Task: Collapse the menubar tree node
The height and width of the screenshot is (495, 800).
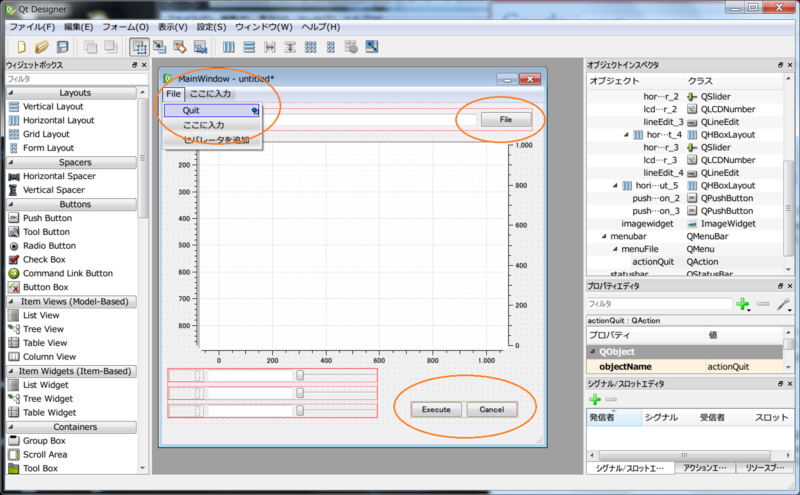Action: (604, 236)
